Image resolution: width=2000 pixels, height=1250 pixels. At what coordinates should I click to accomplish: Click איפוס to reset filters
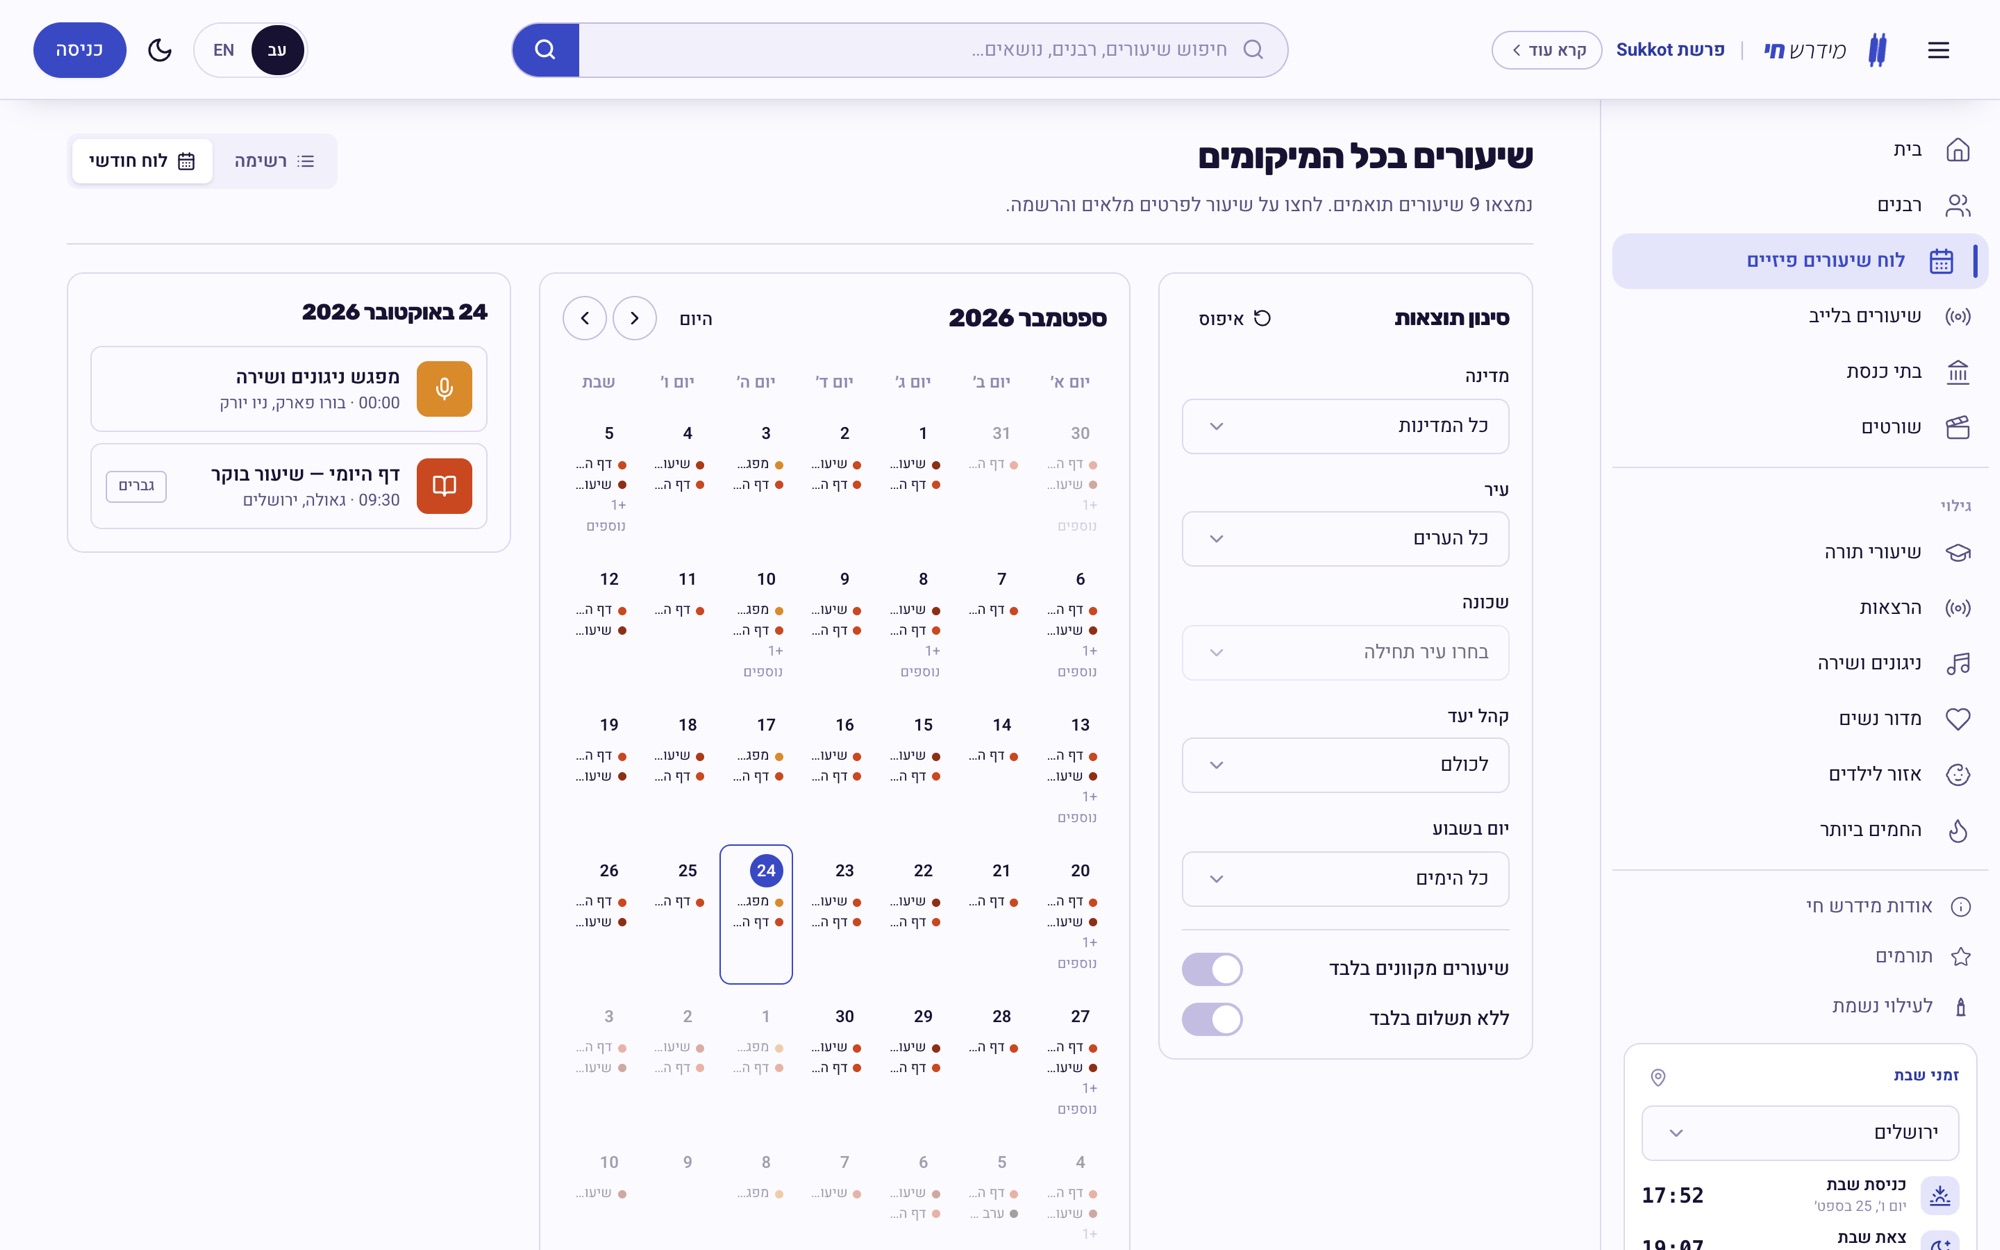(x=1235, y=318)
